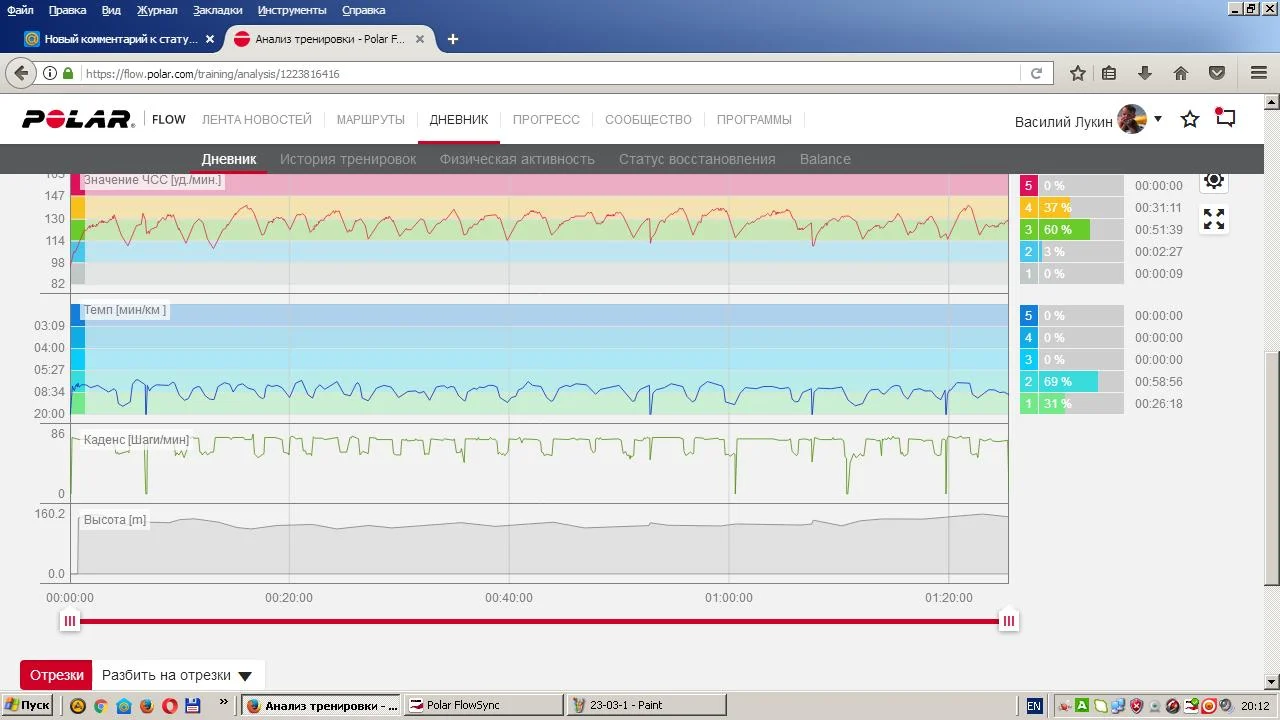Open the Firefox downloads arrow icon
This screenshot has width=1280, height=720.
(1145, 73)
